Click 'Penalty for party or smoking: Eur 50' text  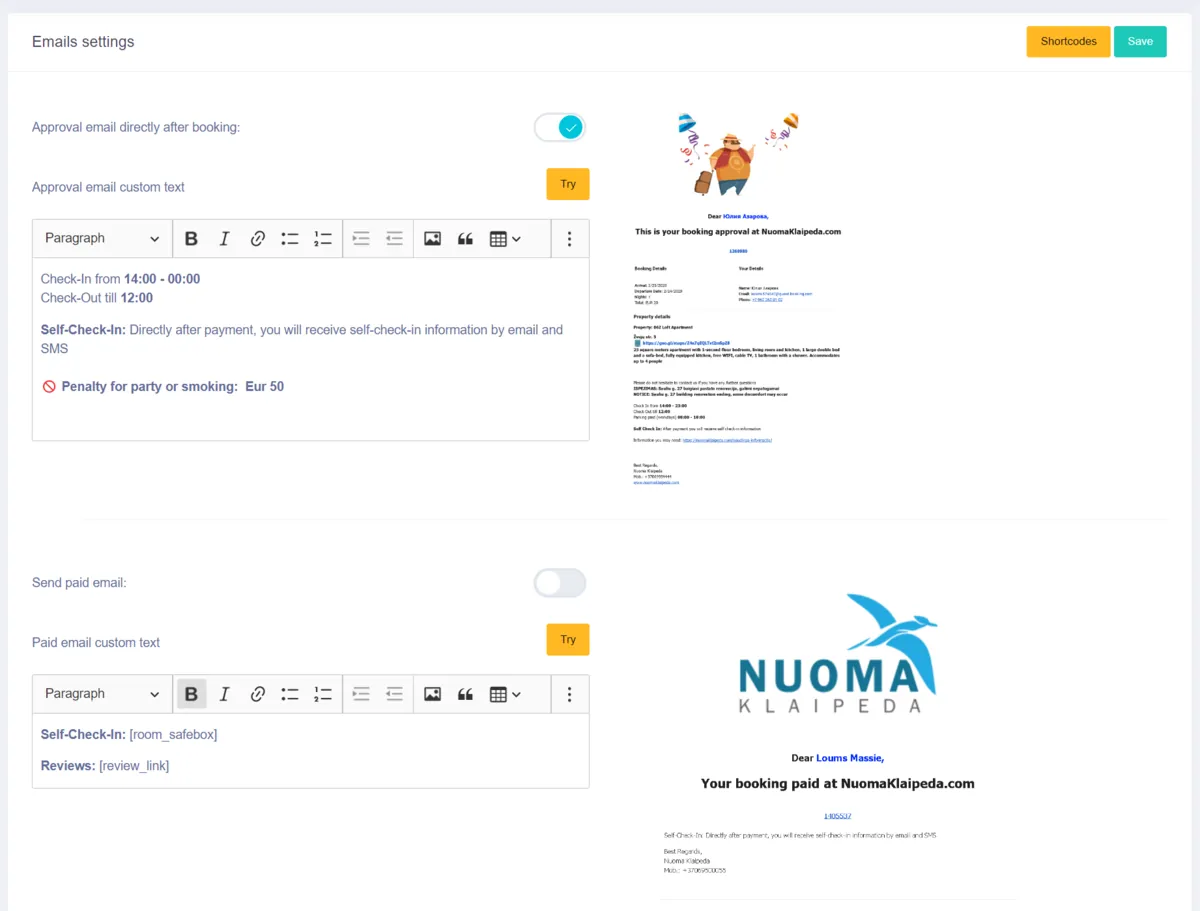pyautogui.click(x=172, y=387)
